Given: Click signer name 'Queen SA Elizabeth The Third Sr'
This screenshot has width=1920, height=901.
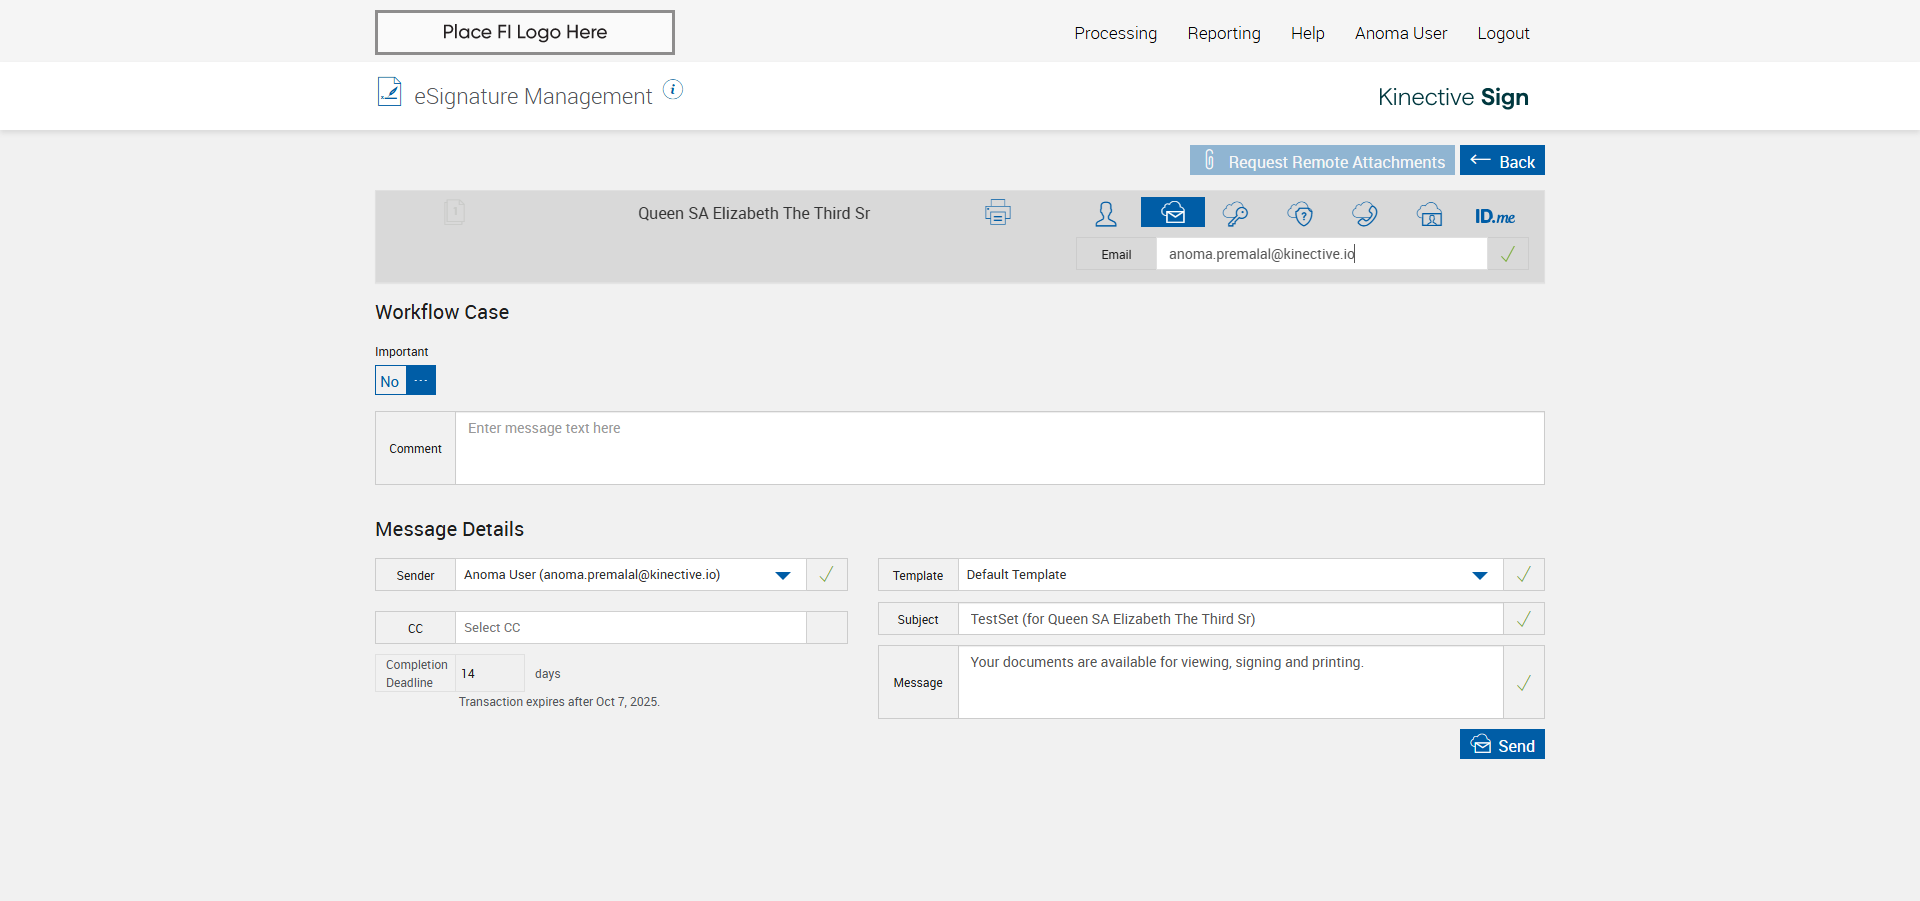Looking at the screenshot, I should tap(754, 213).
